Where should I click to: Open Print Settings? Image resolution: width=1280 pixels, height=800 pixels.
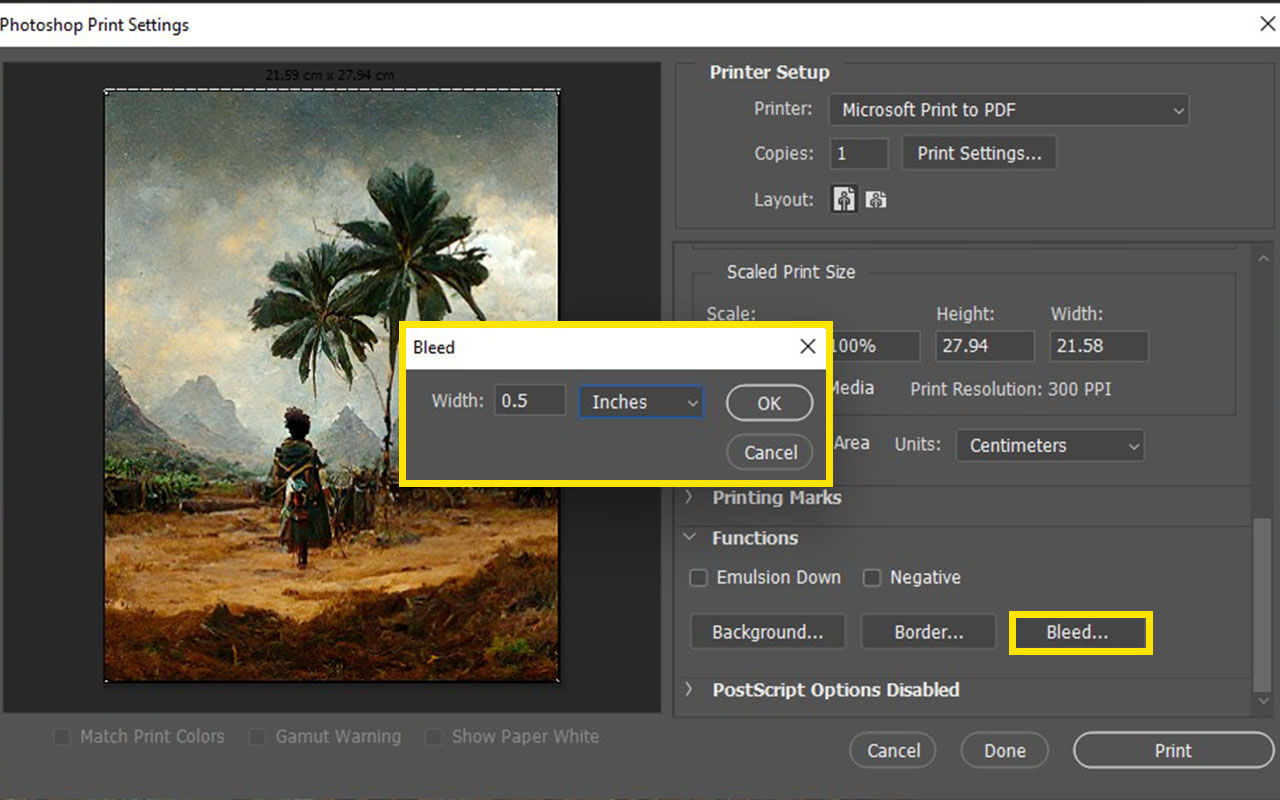pos(979,152)
